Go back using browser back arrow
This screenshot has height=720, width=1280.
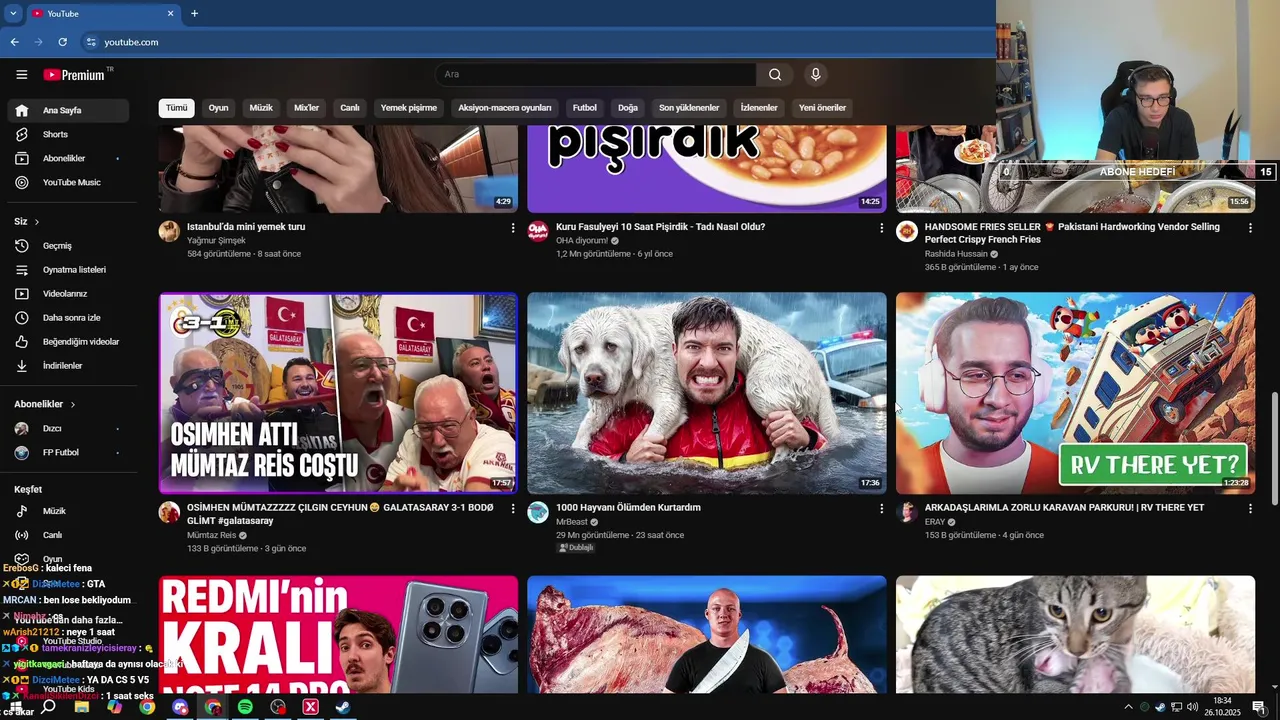(x=14, y=42)
